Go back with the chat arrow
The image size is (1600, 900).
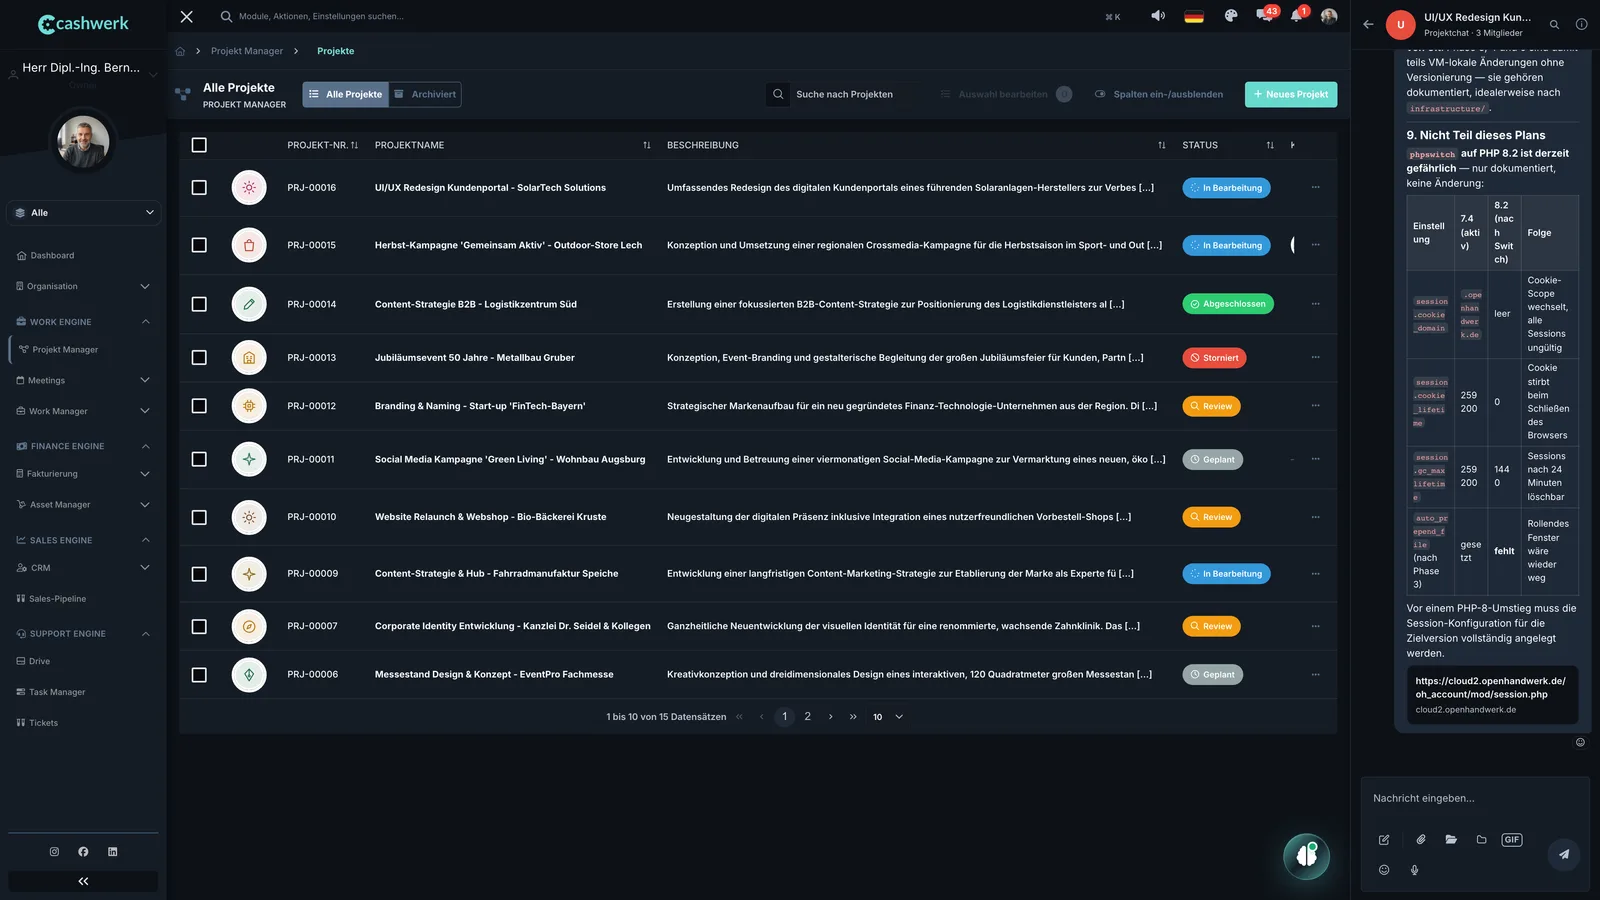click(x=1368, y=24)
